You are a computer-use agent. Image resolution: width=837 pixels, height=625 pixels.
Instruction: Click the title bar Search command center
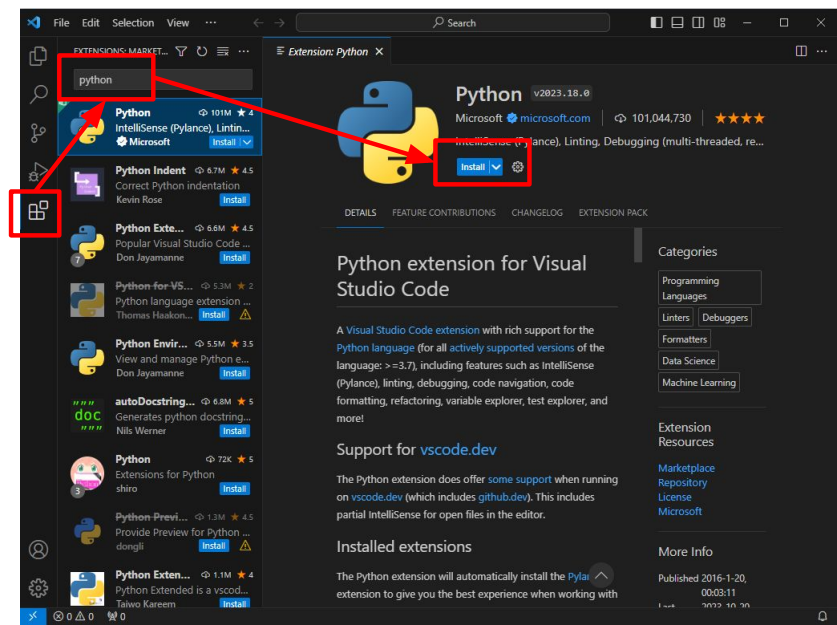pos(453,22)
